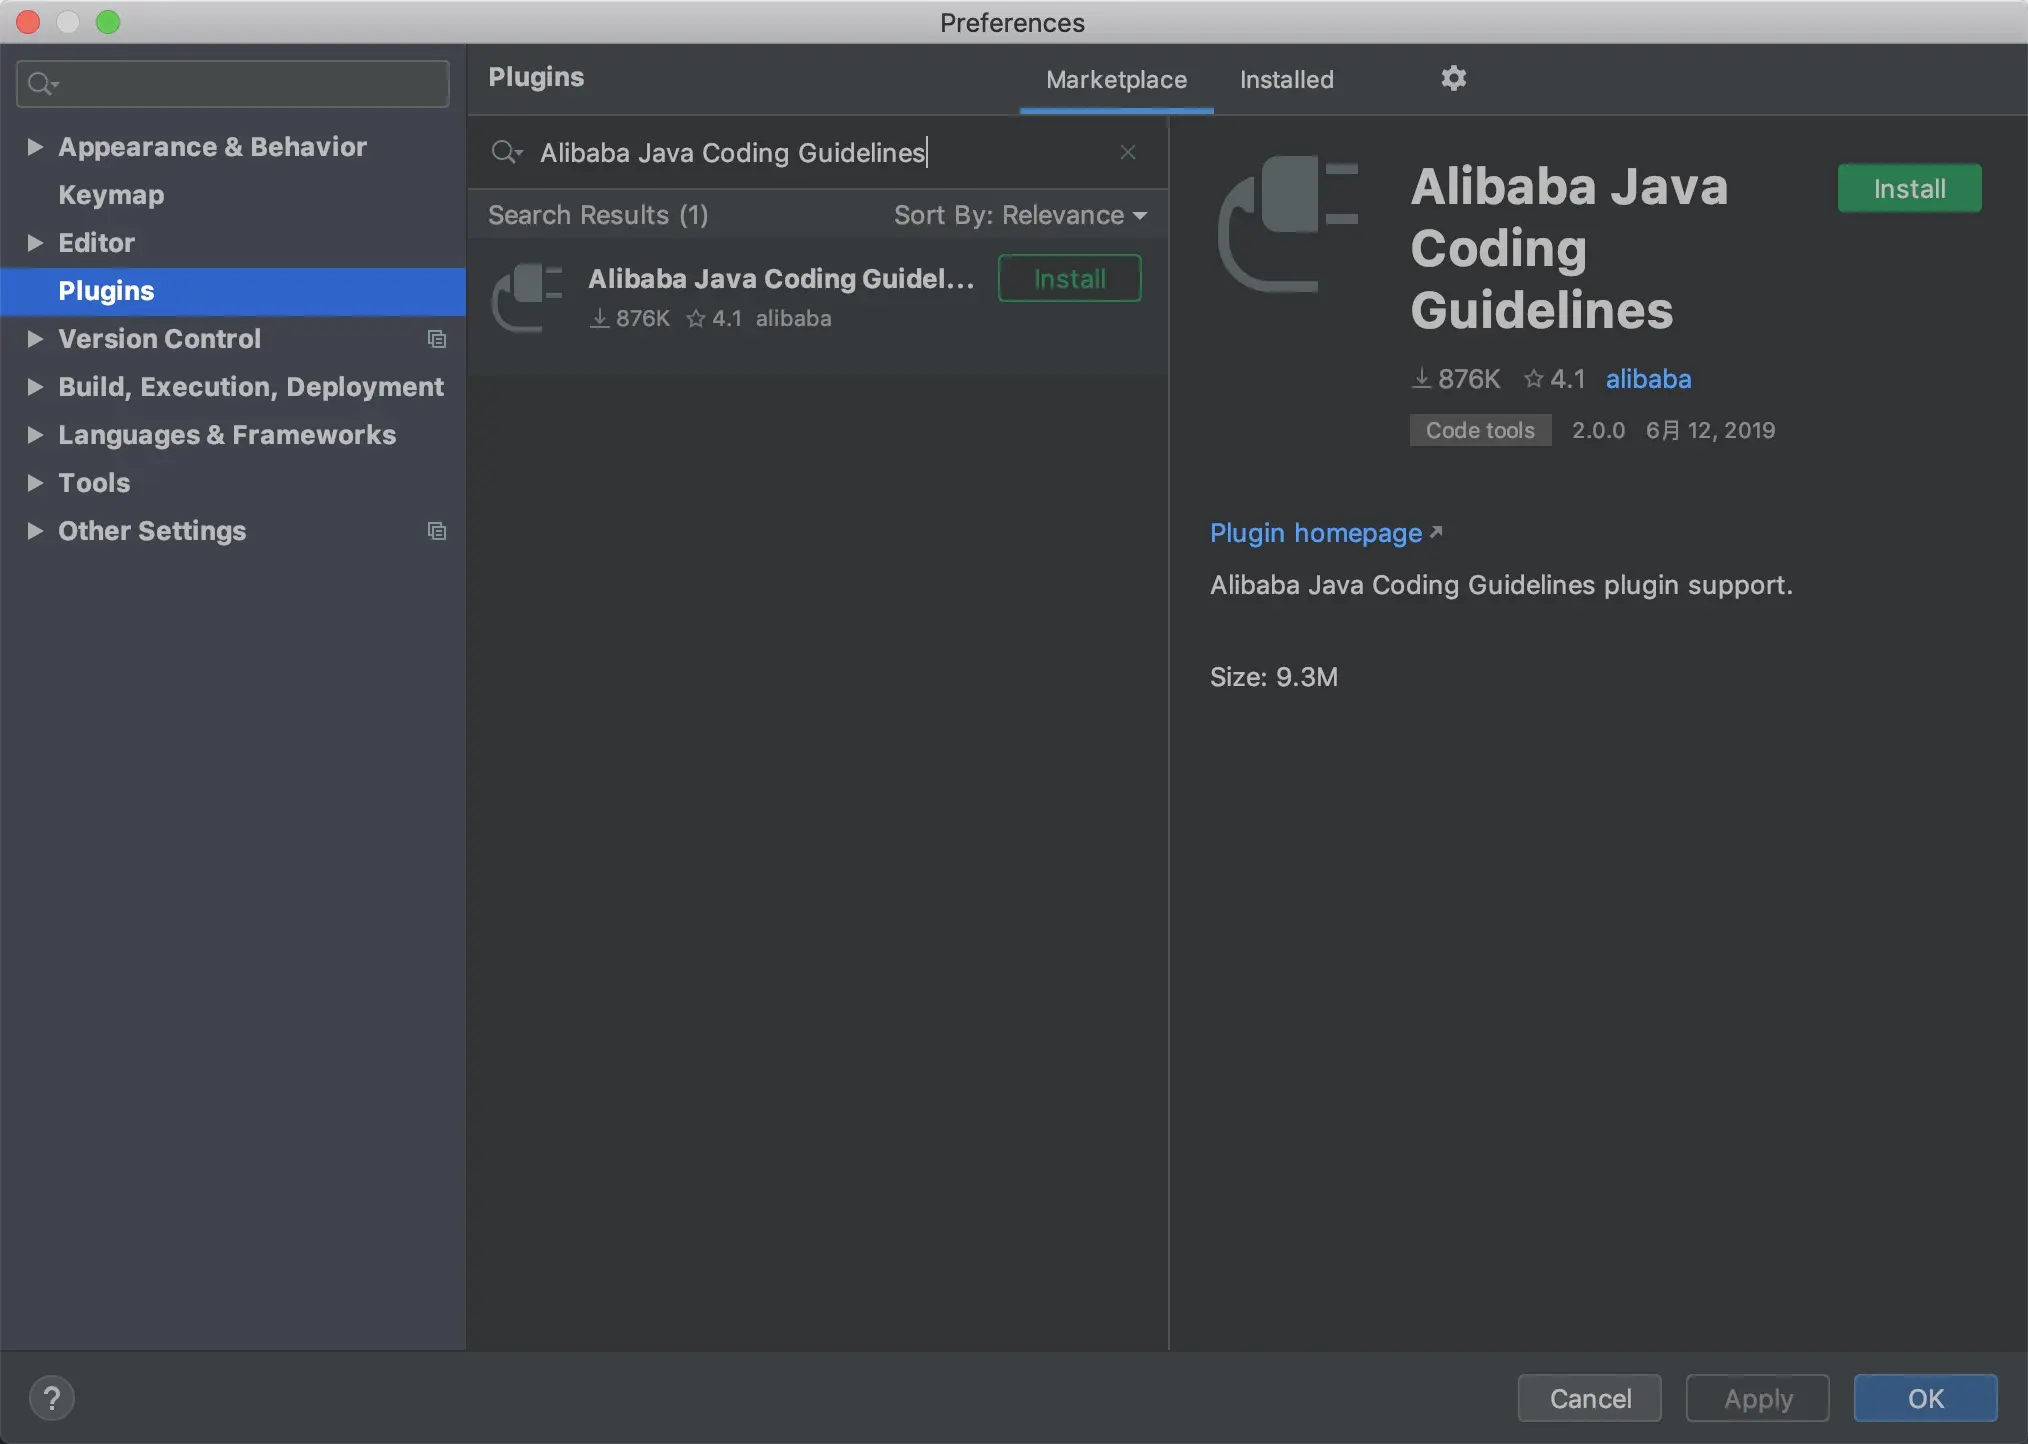
Task: Clear the plugin search text
Action: (1127, 152)
